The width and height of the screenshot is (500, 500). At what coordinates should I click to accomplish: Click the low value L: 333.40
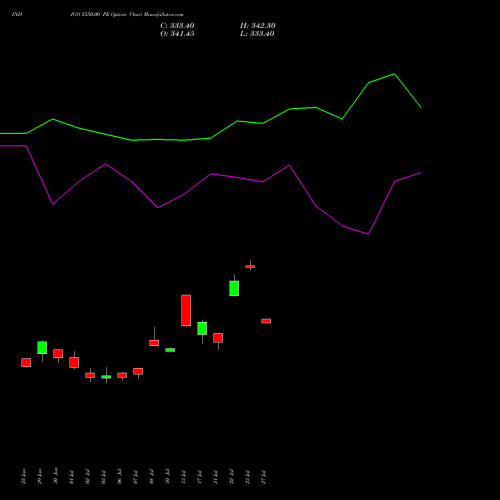click(257, 34)
